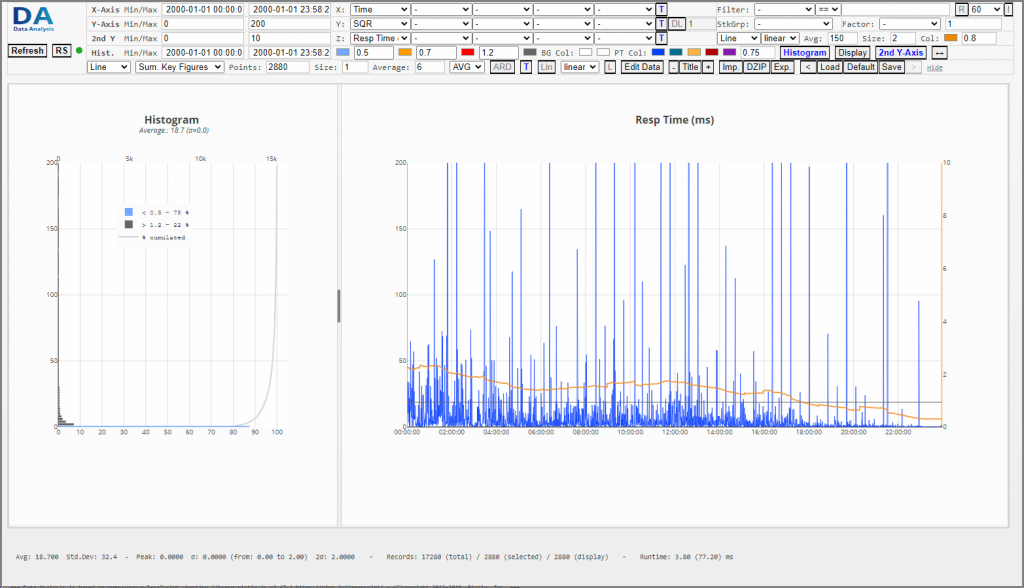Click the next '>' button after Save
The height and width of the screenshot is (588, 1024).
pos(914,67)
